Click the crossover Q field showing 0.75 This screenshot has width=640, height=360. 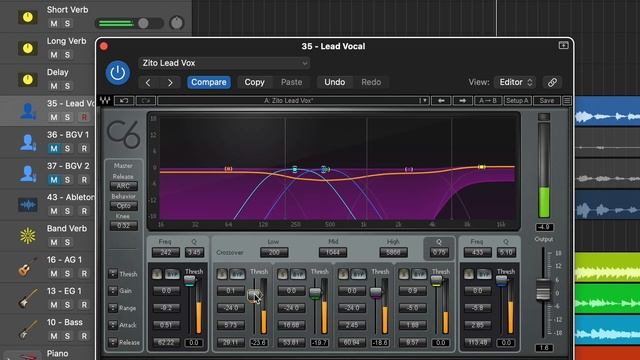[439, 253]
